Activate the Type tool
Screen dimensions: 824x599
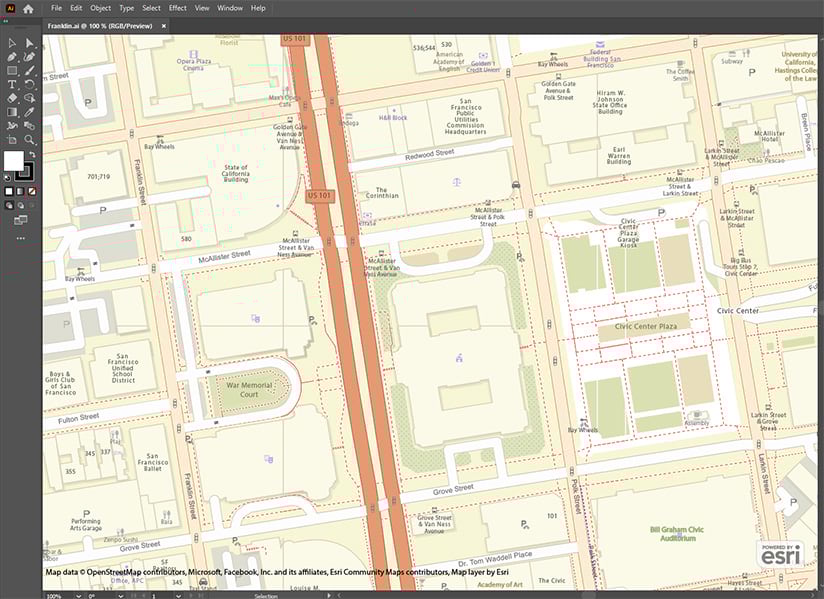pyautogui.click(x=11, y=84)
